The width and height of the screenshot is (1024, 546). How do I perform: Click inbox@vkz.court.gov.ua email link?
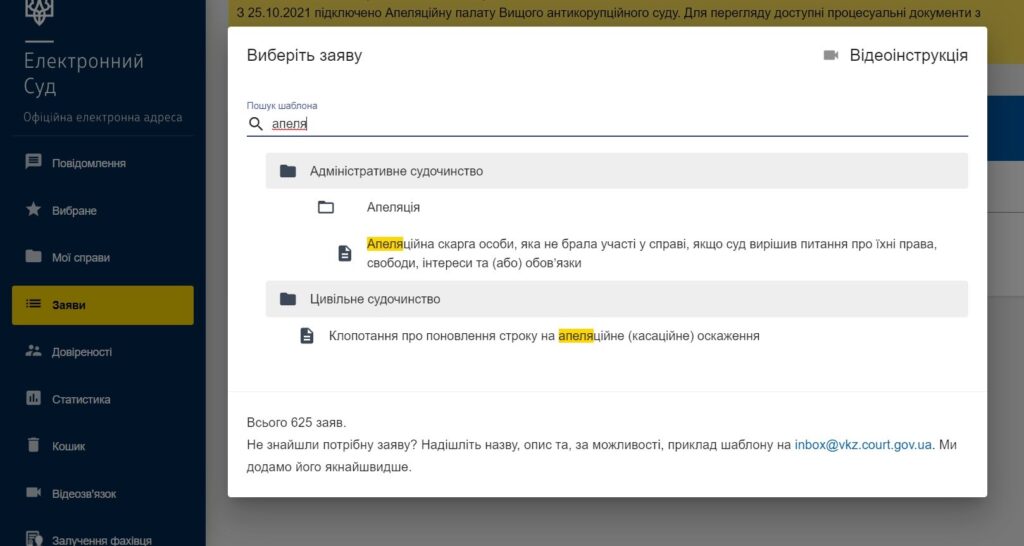coord(863,445)
